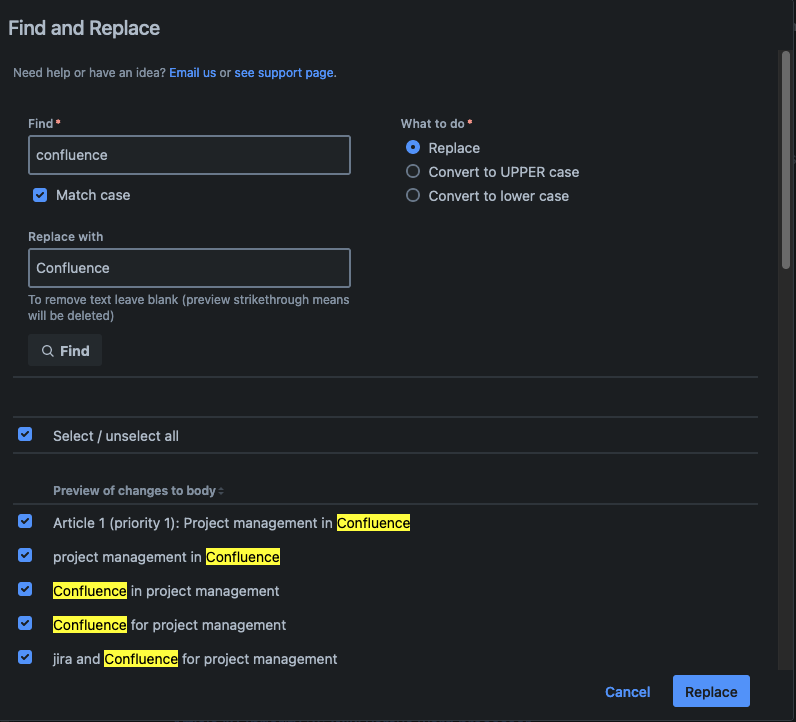
Task: Click the Replace with input field
Action: (x=189, y=268)
